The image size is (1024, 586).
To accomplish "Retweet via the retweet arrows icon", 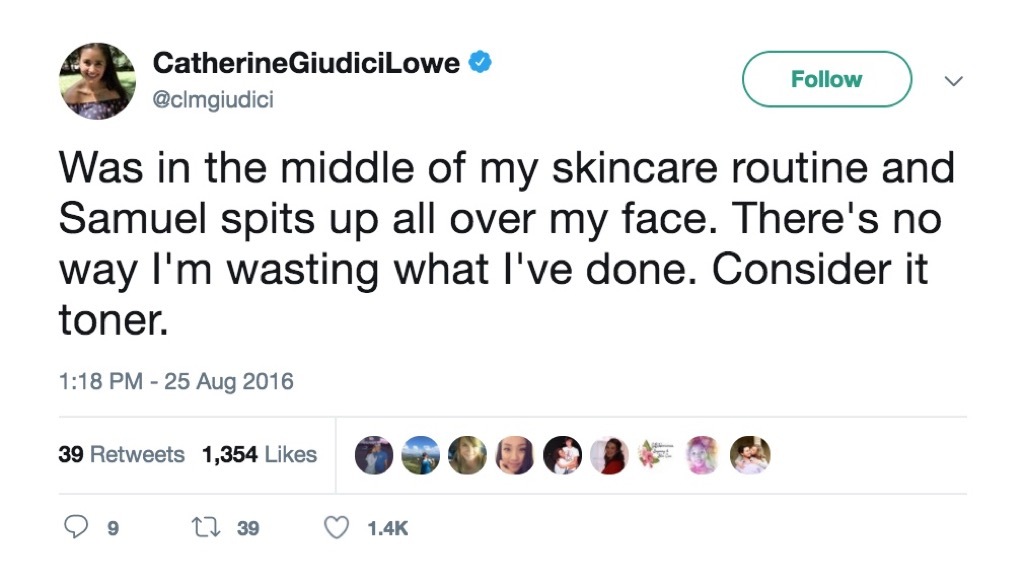I will pyautogui.click(x=208, y=525).
